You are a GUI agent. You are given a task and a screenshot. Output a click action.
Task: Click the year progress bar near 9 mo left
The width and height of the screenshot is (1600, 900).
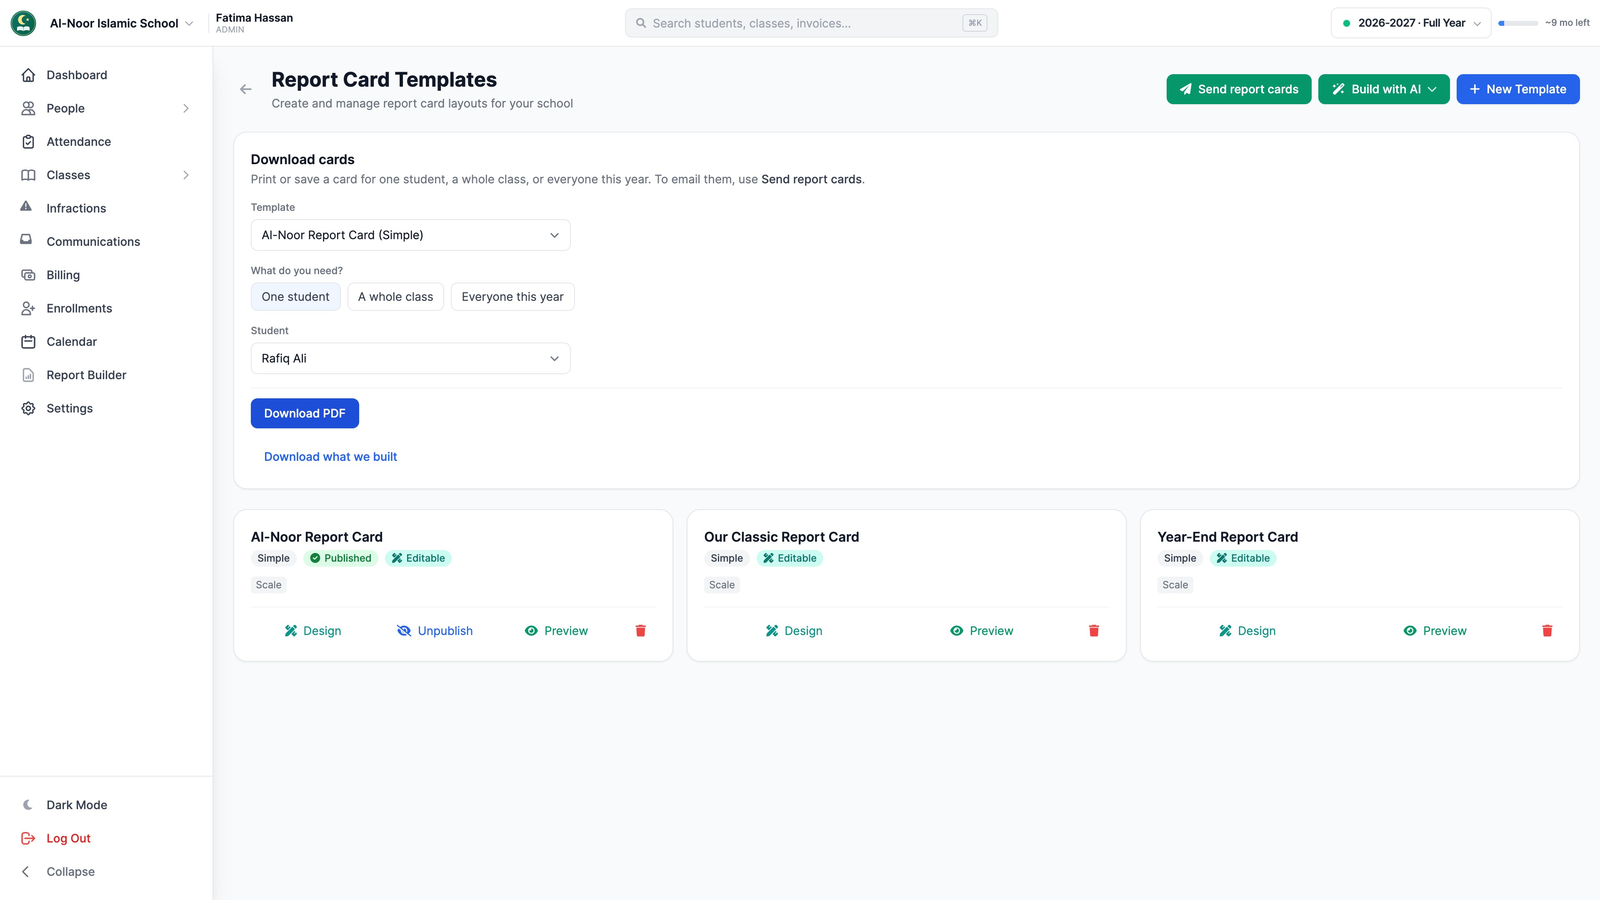click(1518, 23)
